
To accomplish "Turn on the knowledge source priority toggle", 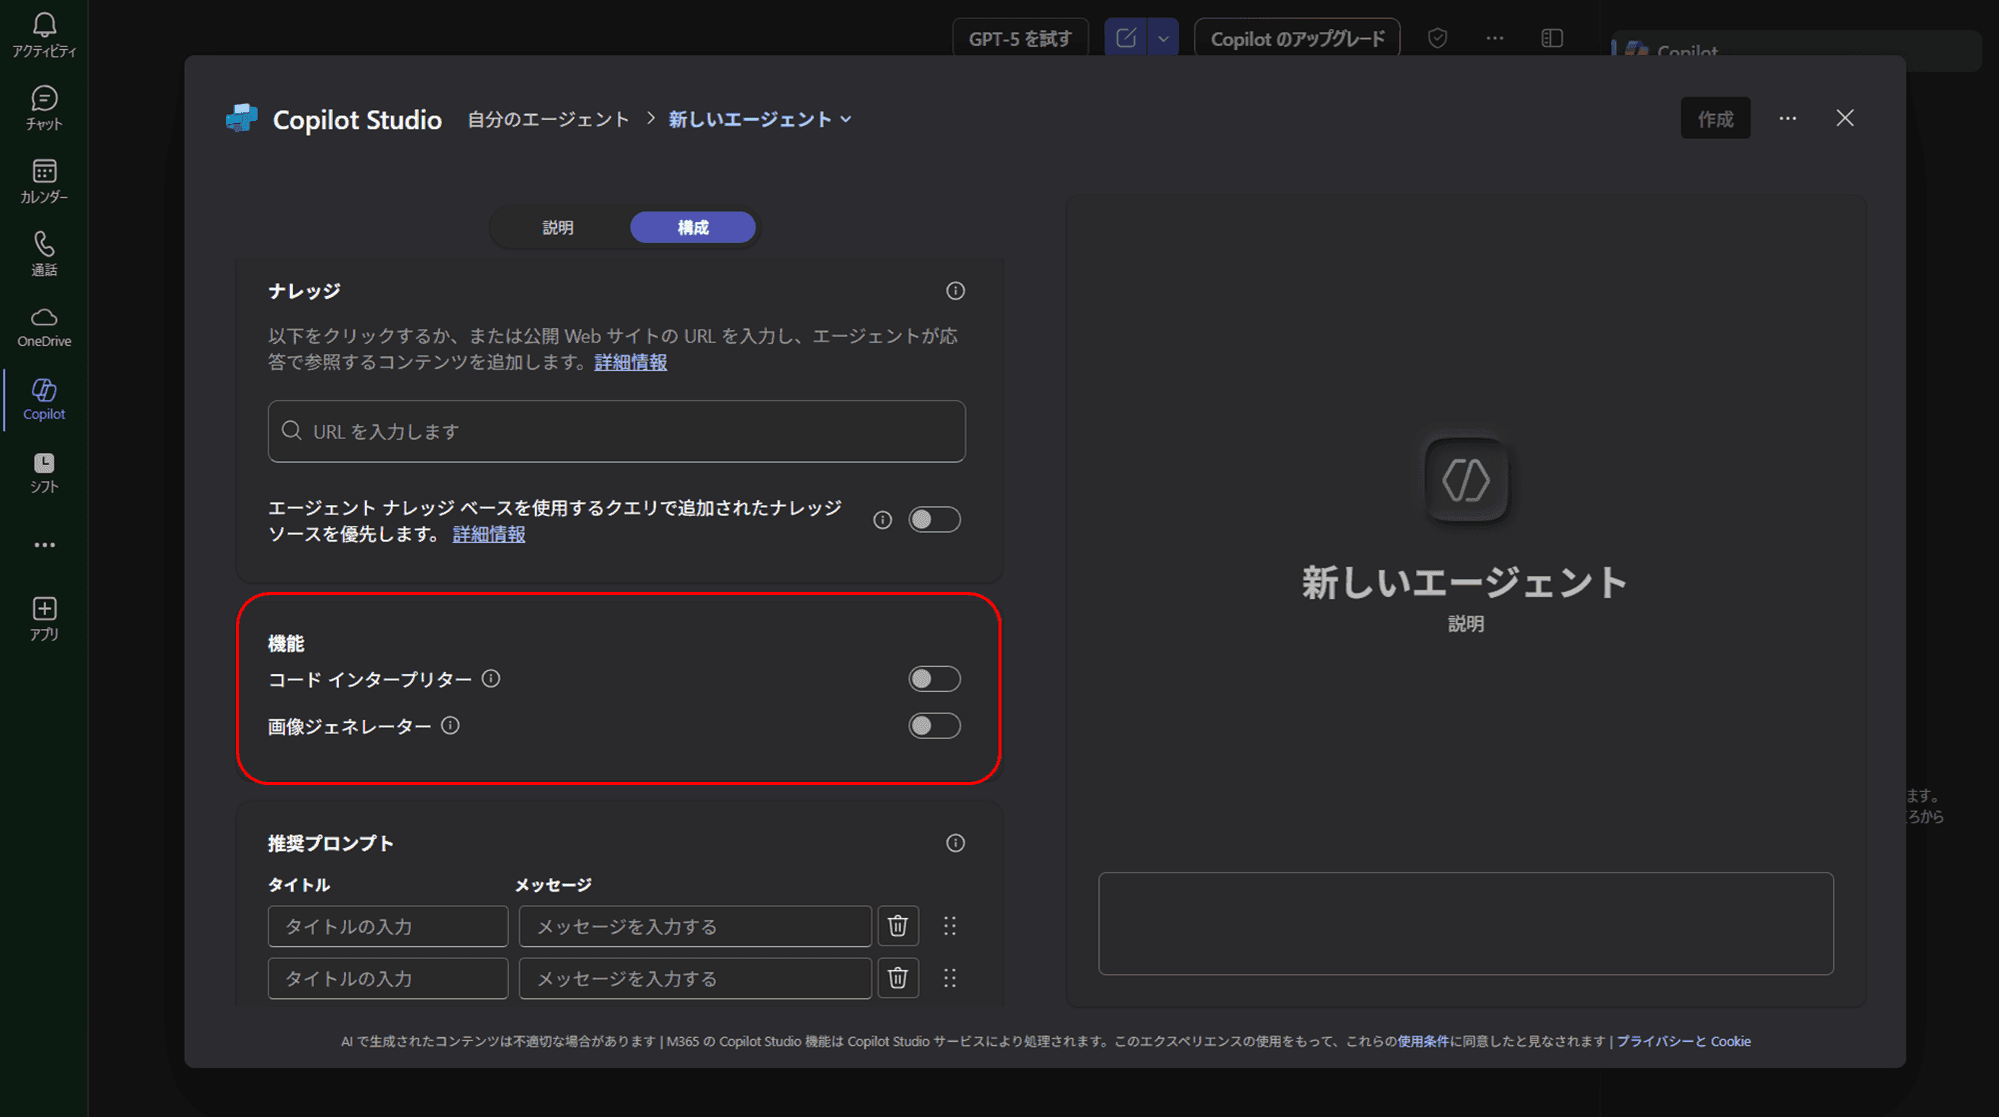I will click(934, 519).
